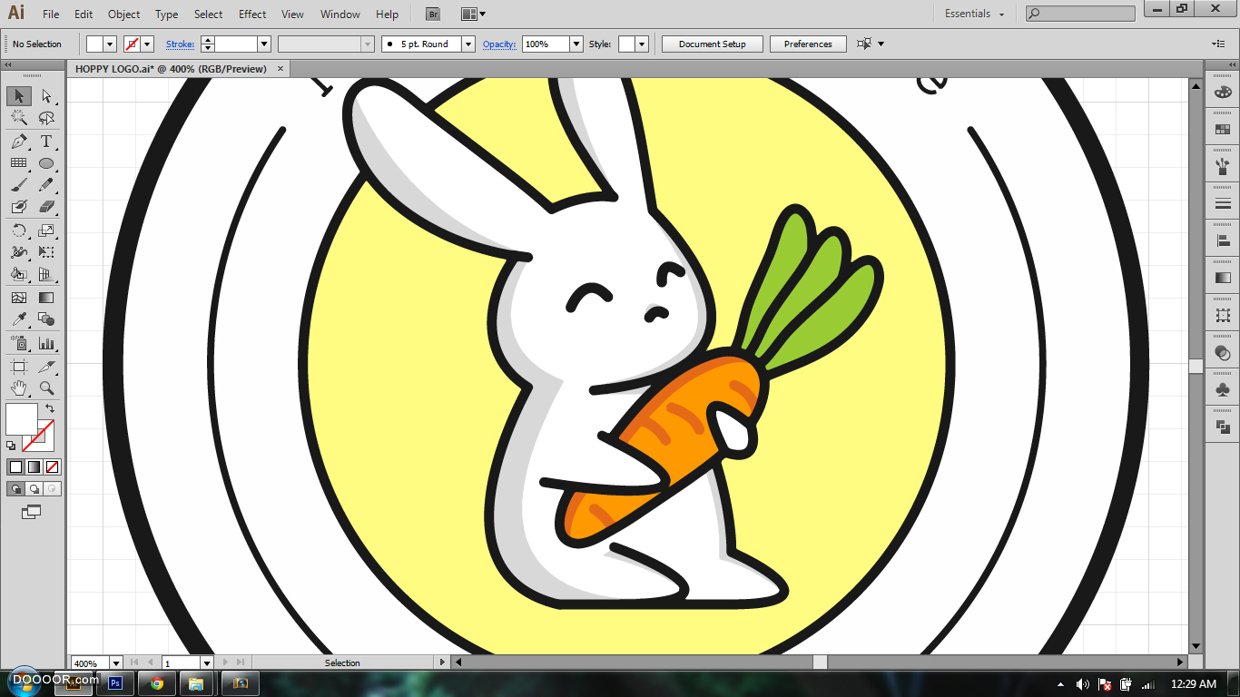The image size is (1240, 697).
Task: Enable Draw Normal mode
Action: pyautogui.click(x=15, y=489)
